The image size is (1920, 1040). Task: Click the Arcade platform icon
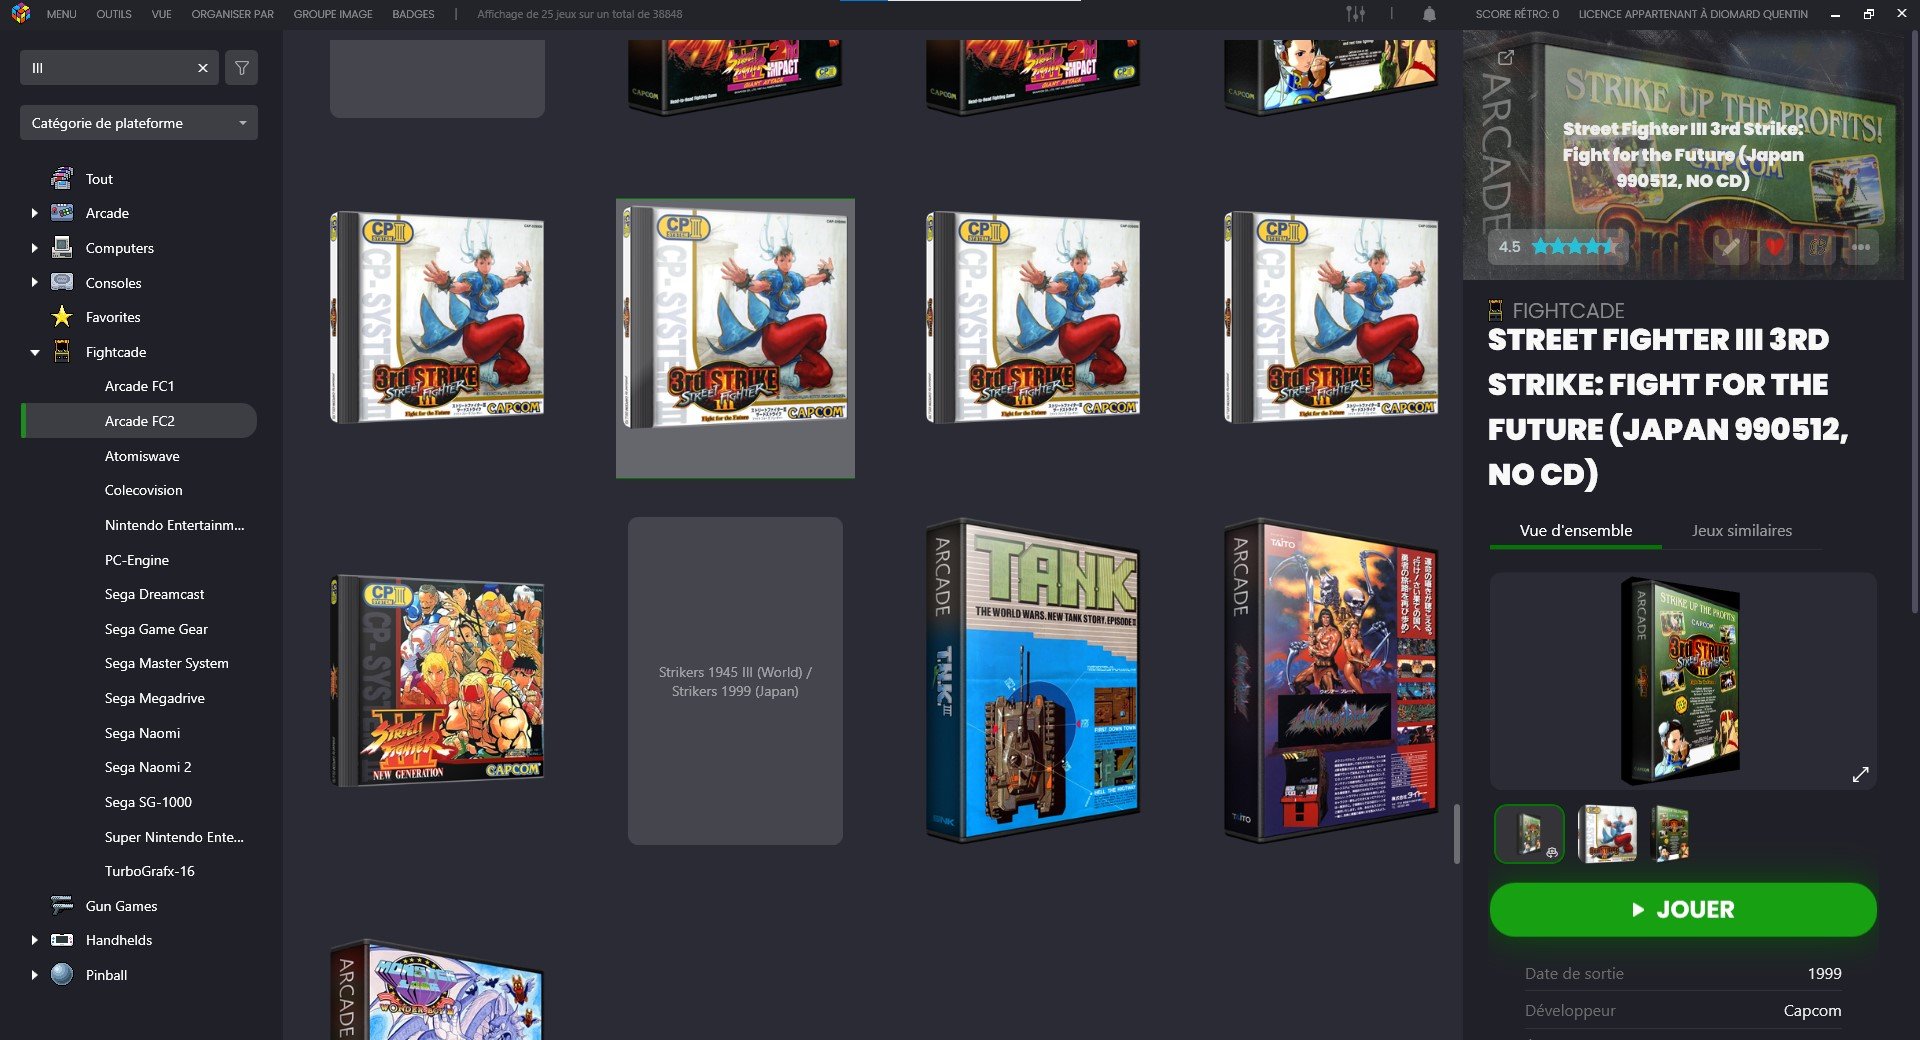[x=62, y=213]
